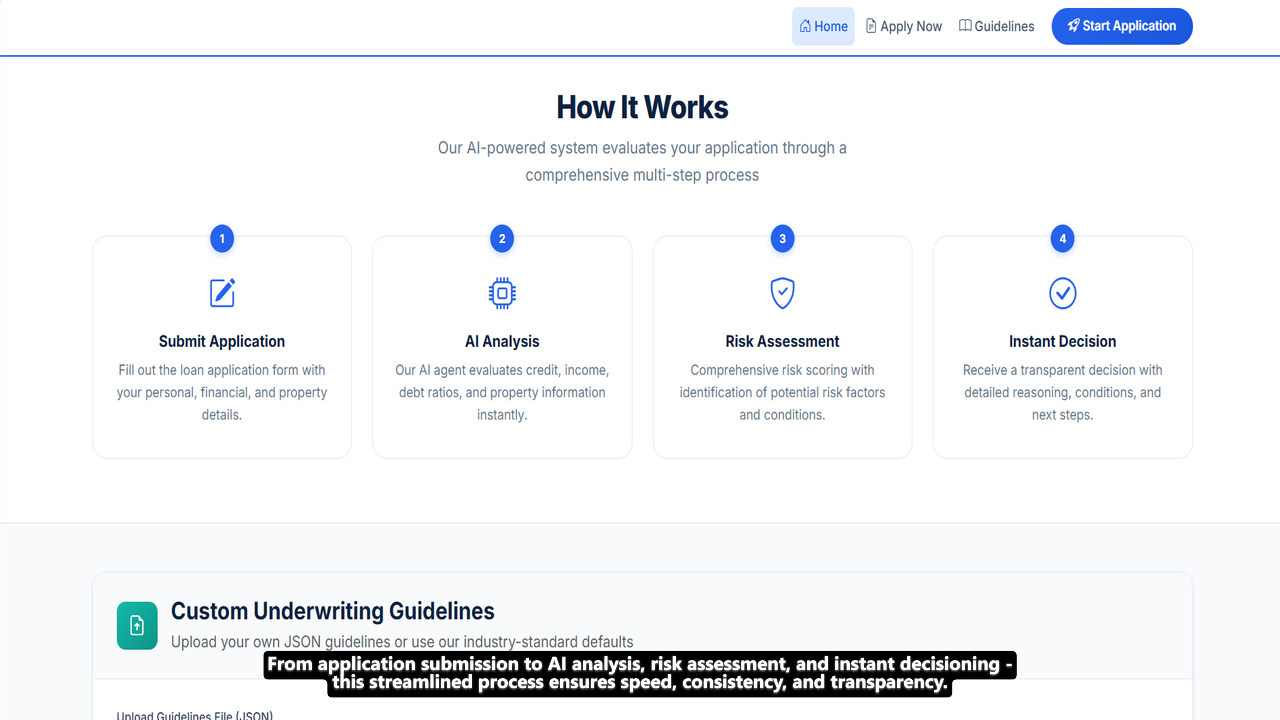Viewport: 1280px width, 720px height.
Task: Click the 'Our AI agent evaluates credit' description
Action: click(x=502, y=392)
